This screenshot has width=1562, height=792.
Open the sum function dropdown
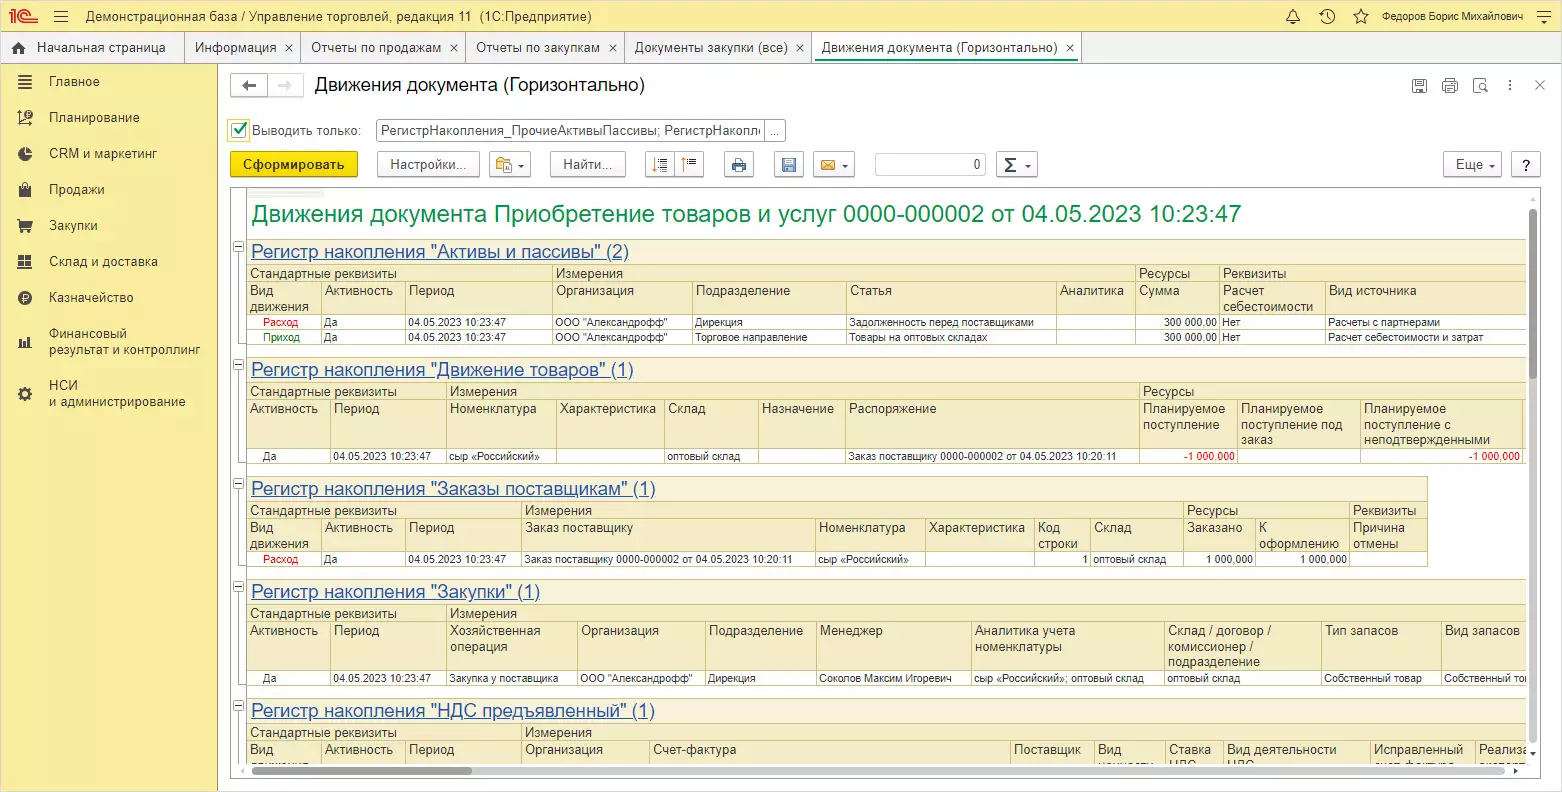point(1016,165)
